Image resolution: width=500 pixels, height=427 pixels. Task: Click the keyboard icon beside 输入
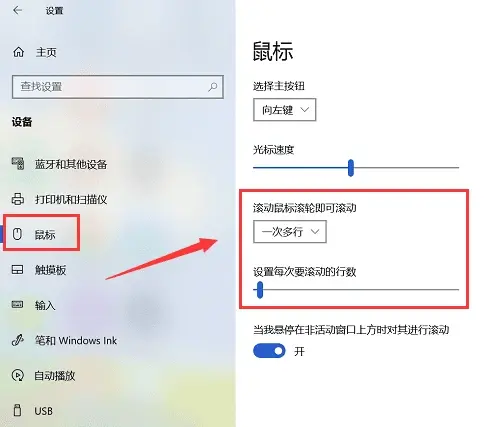[17, 304]
